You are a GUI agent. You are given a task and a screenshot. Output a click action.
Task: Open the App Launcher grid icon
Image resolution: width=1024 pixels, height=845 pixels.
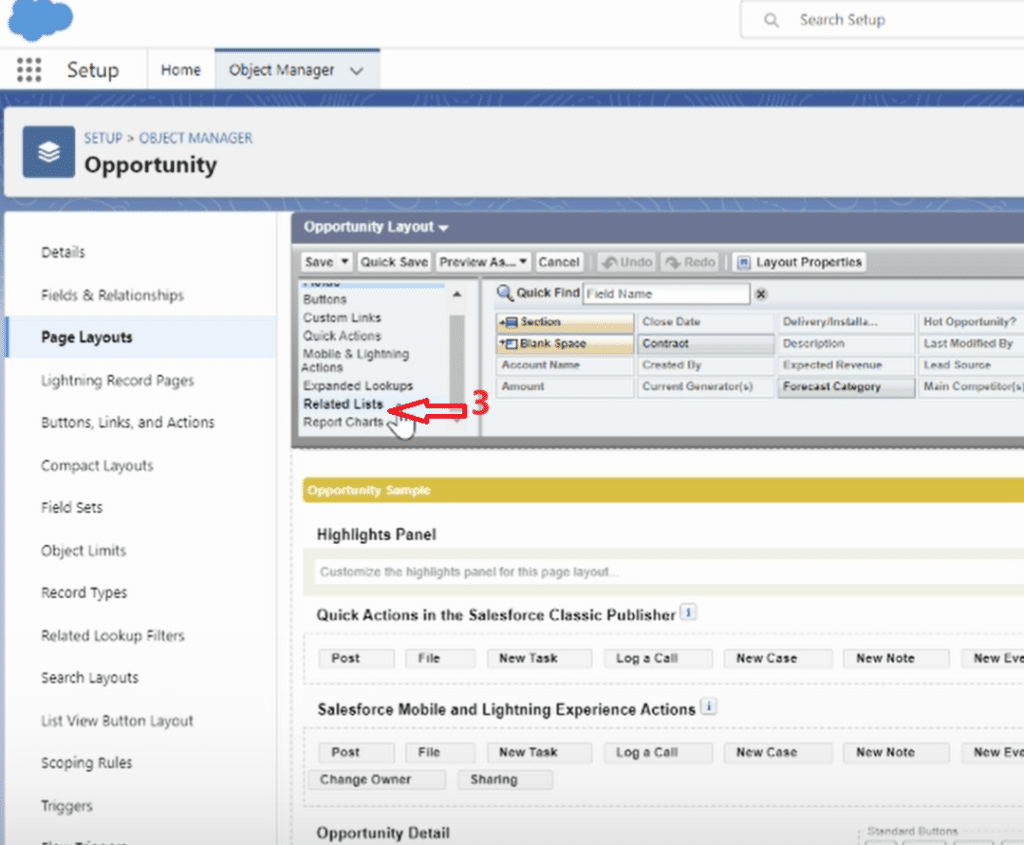(x=29, y=70)
